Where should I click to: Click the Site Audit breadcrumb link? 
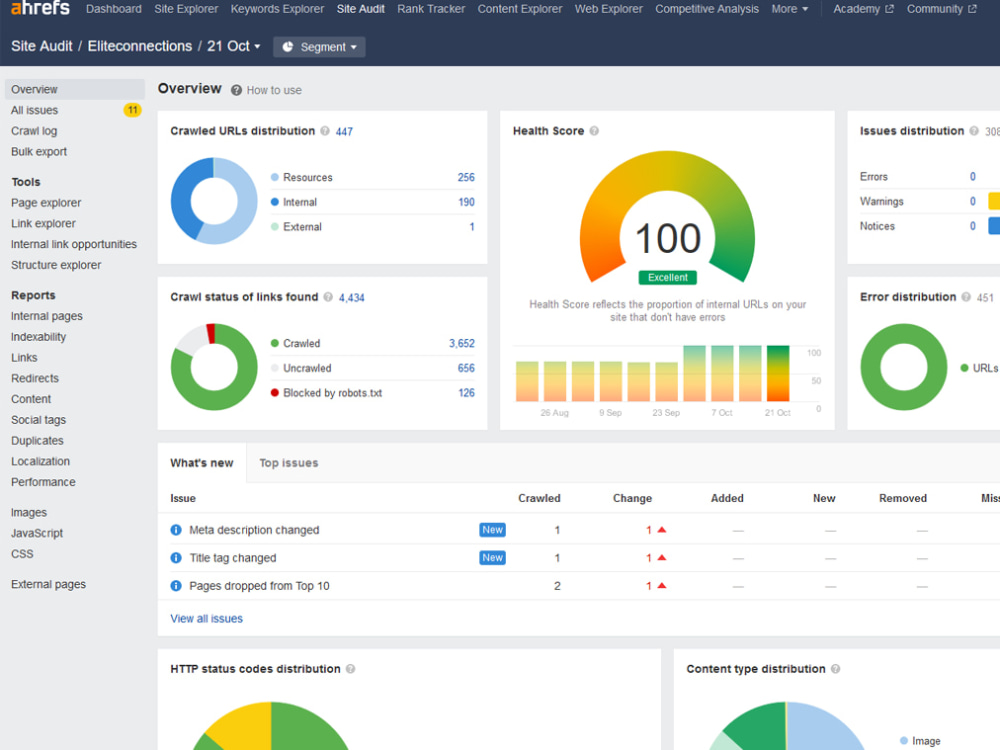pos(41,47)
